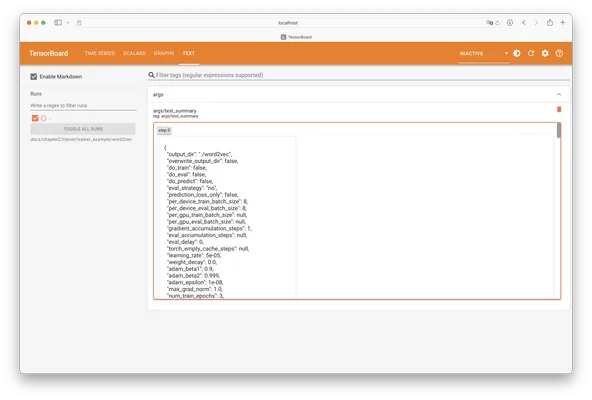Click the browser share icon
Image resolution: width=592 pixels, height=400 pixels.
550,23
